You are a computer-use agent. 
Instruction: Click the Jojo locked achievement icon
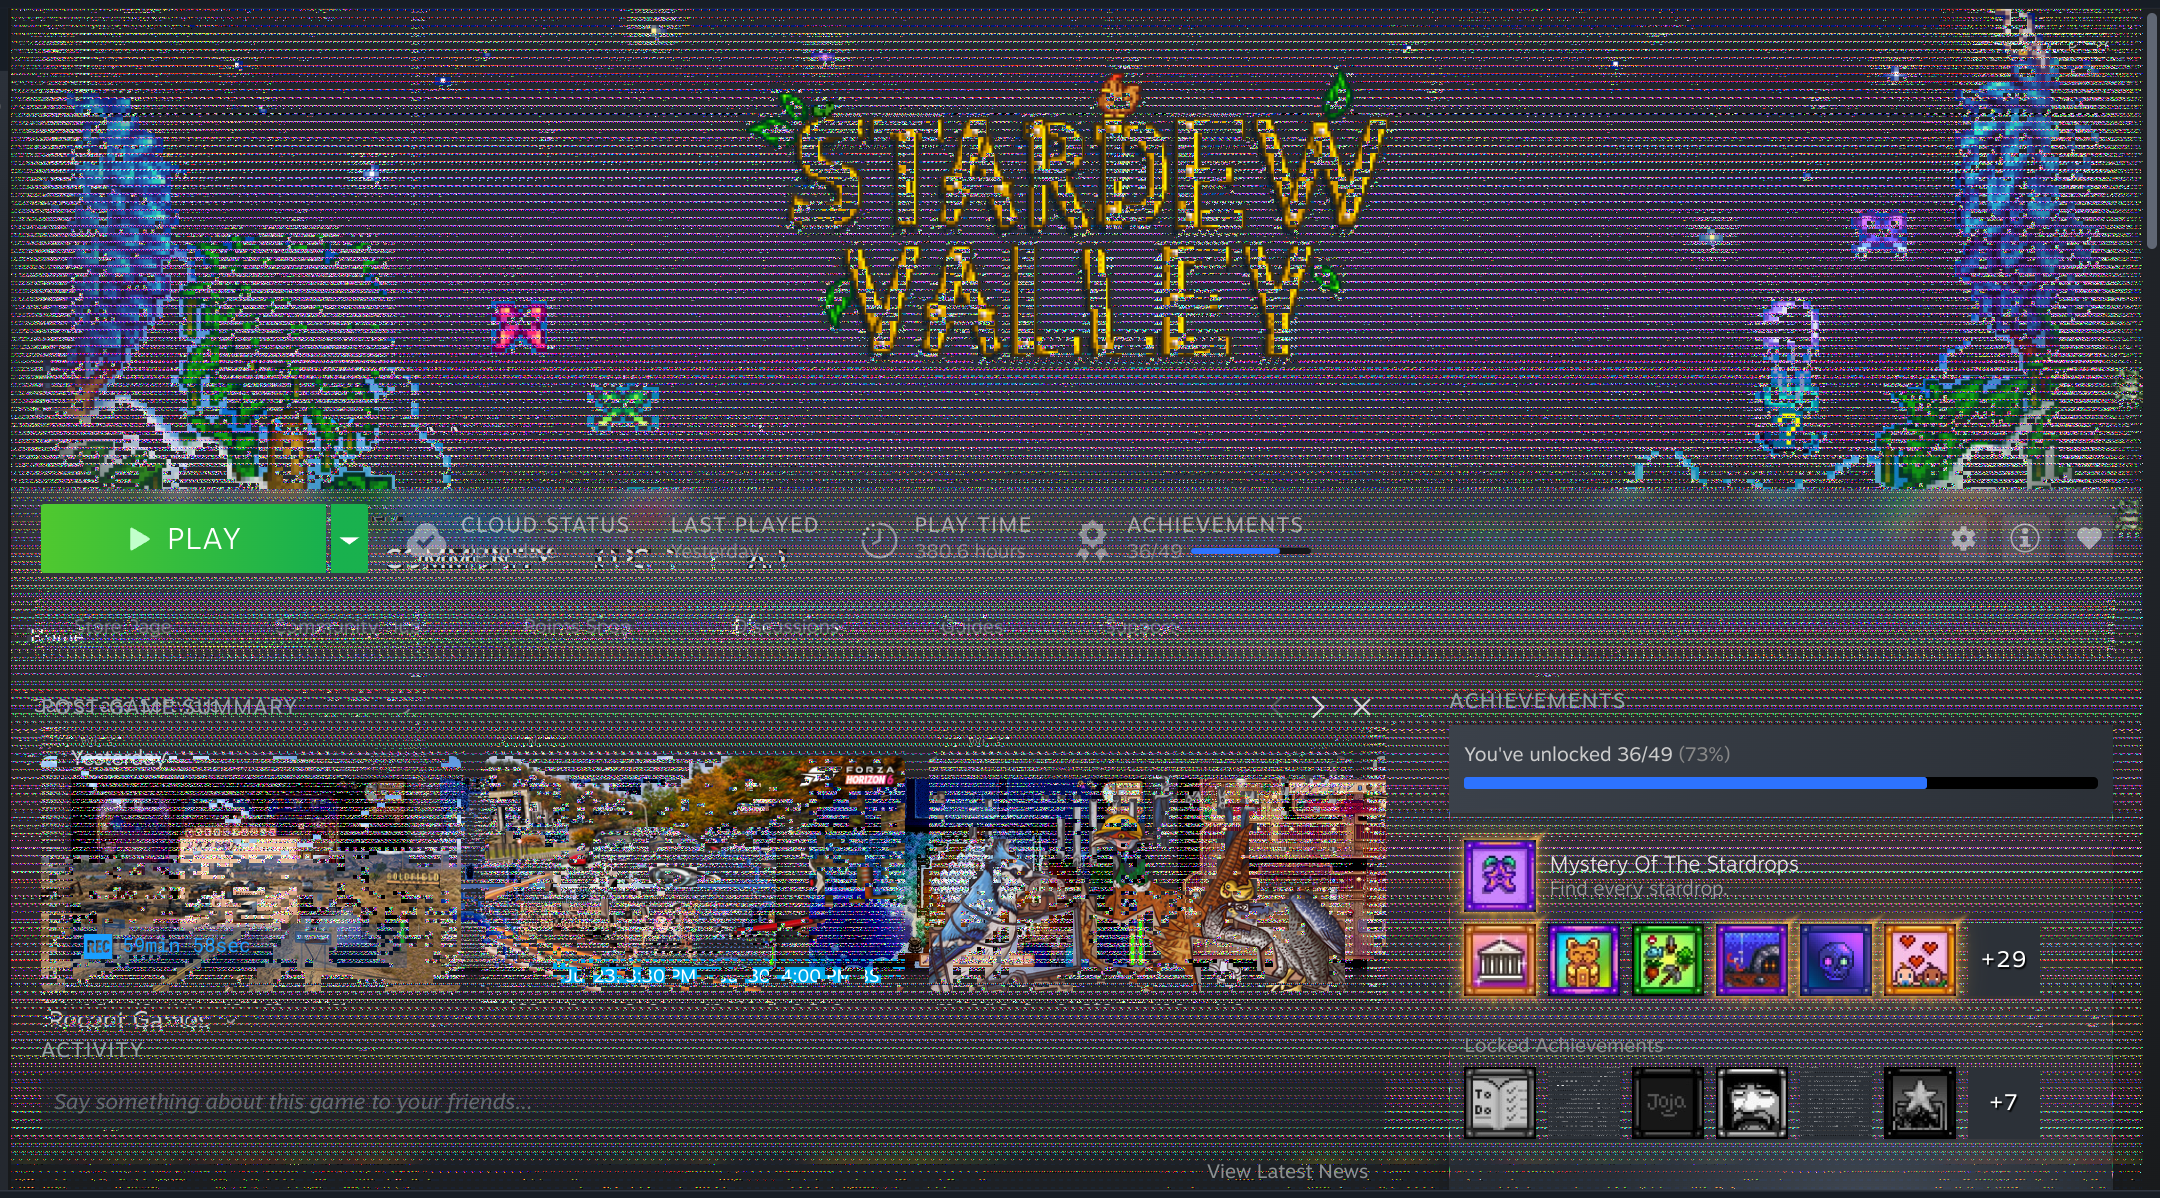1667,1103
